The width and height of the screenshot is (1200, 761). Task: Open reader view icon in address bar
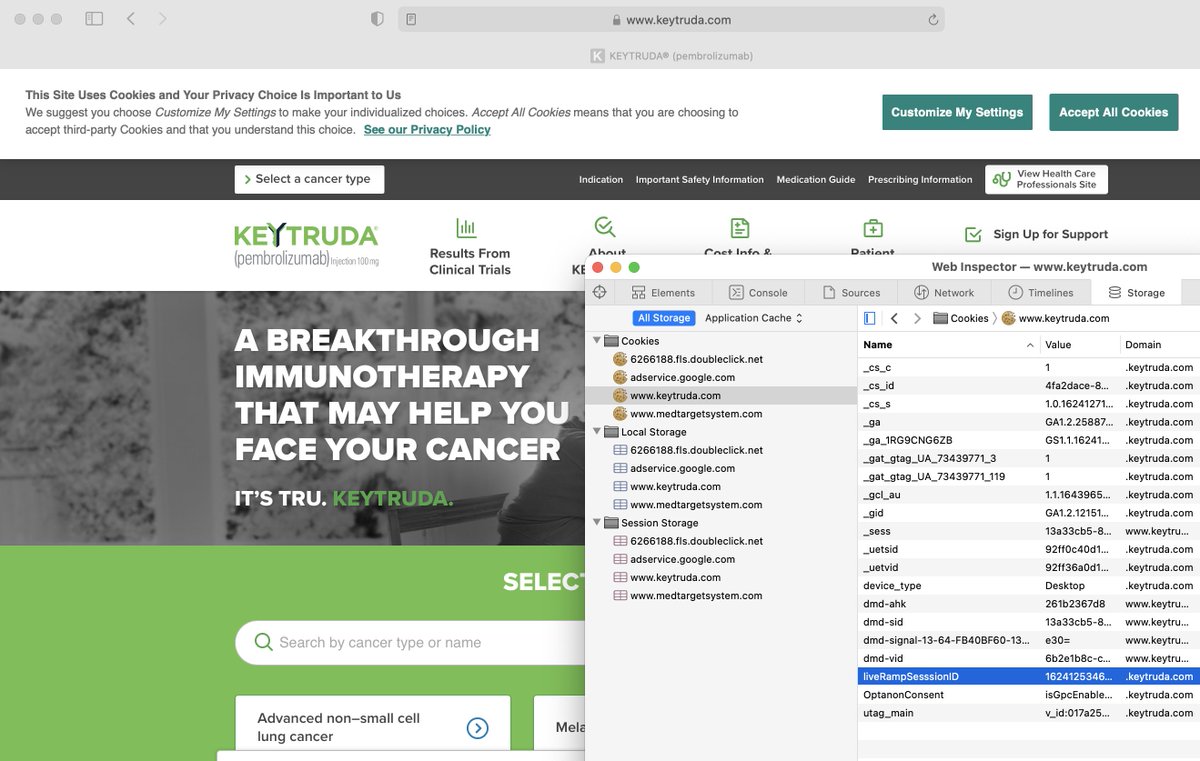point(411,19)
